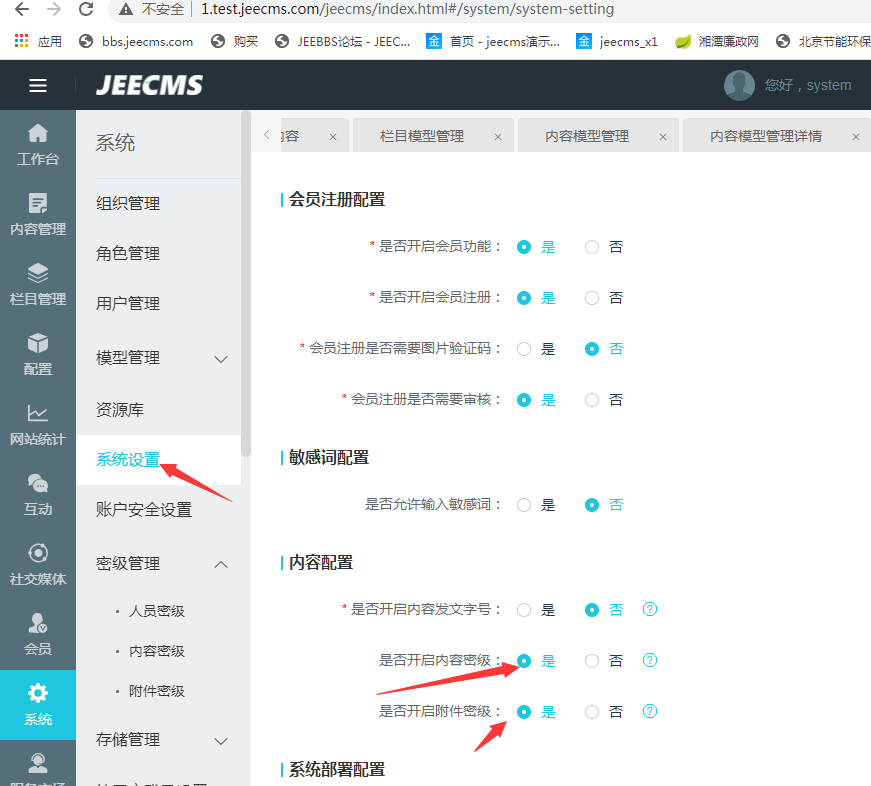
Task: Open 组织管理 in system menu
Action: click(128, 203)
